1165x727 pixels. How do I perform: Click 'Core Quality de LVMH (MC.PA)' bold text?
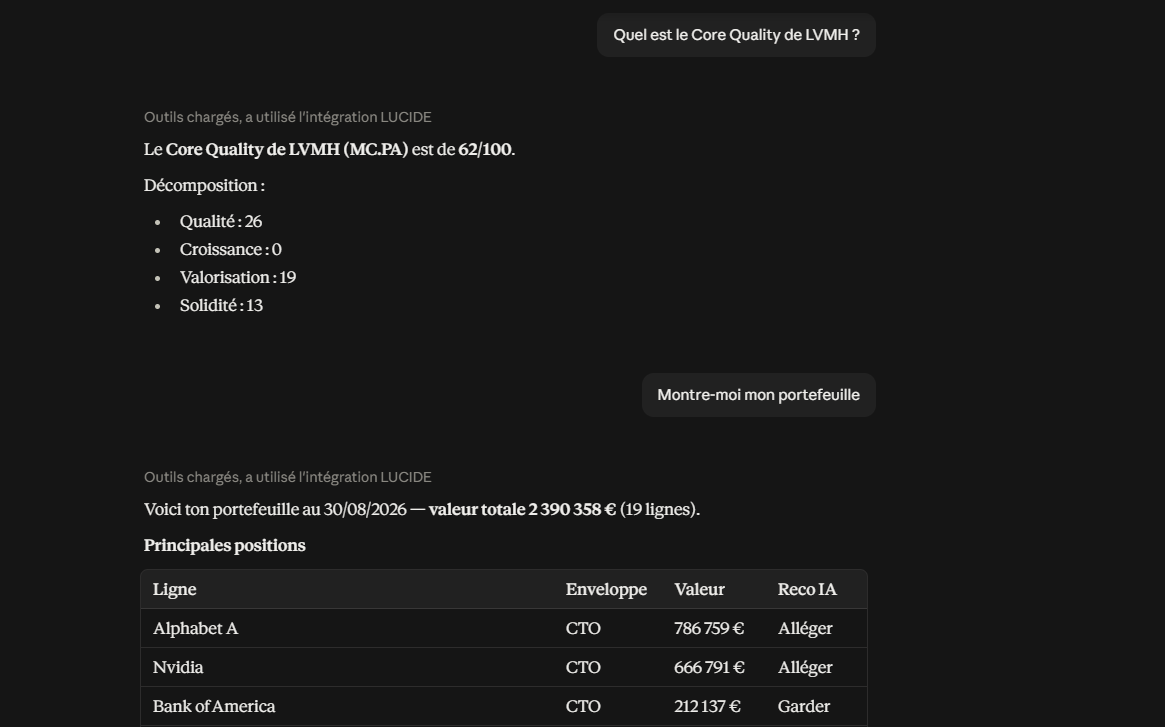click(287, 149)
